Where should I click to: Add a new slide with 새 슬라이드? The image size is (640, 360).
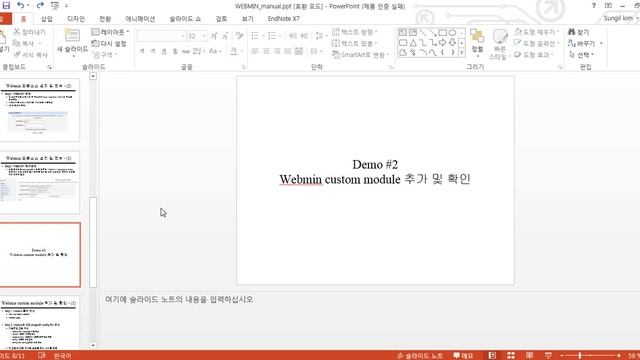72,42
